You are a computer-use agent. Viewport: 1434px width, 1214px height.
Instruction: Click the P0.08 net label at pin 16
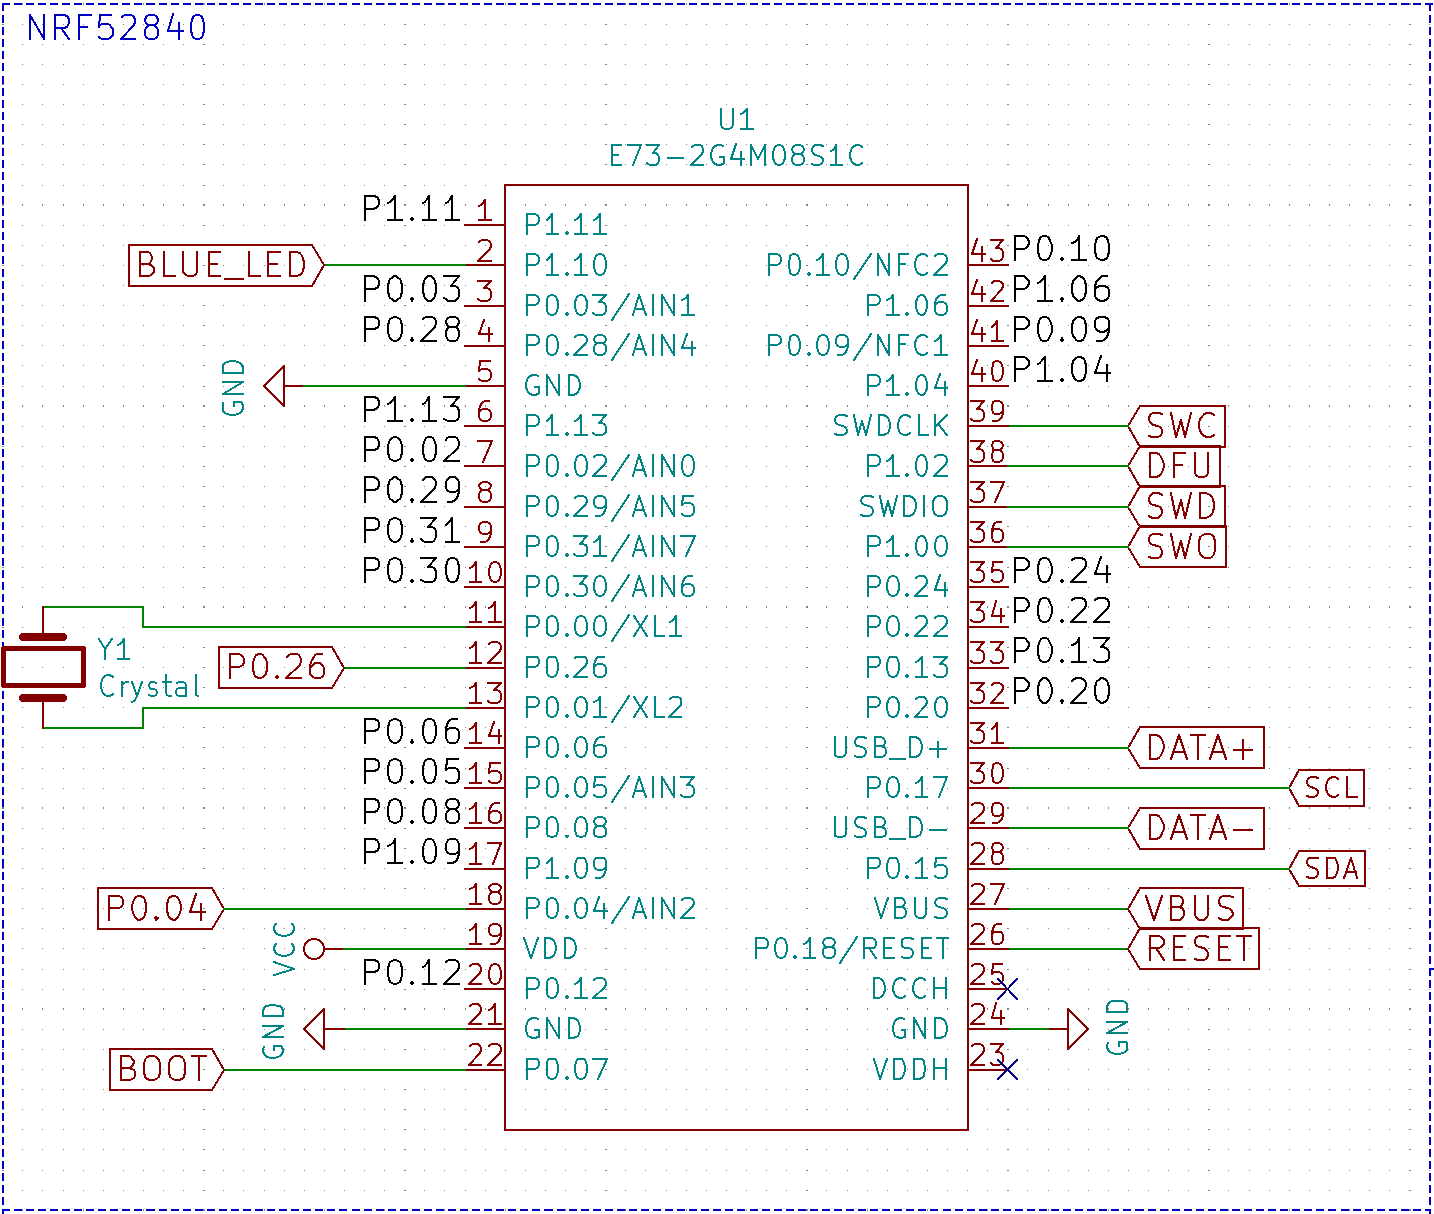412,811
